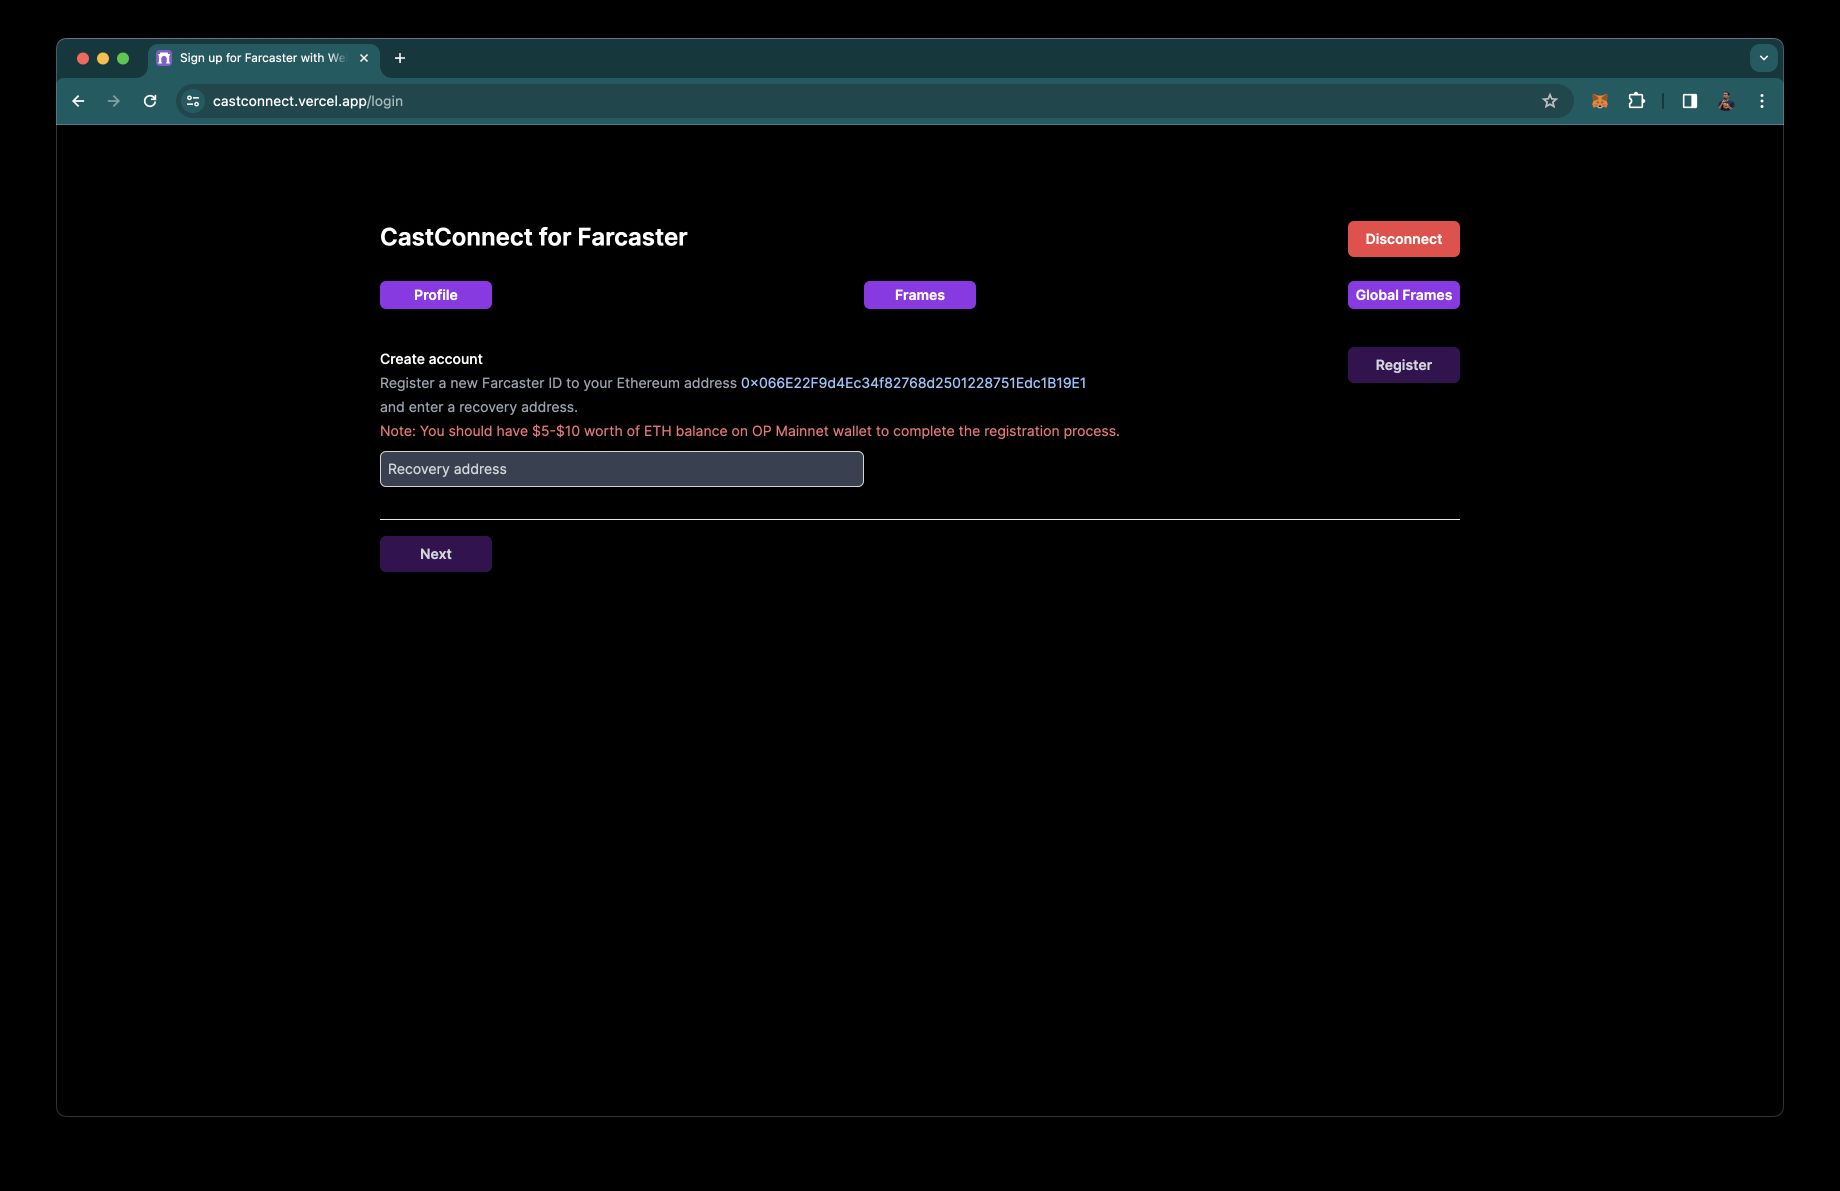Screen dimensions: 1840x1191
Task: Open site information icon in address bar
Action: 193,101
